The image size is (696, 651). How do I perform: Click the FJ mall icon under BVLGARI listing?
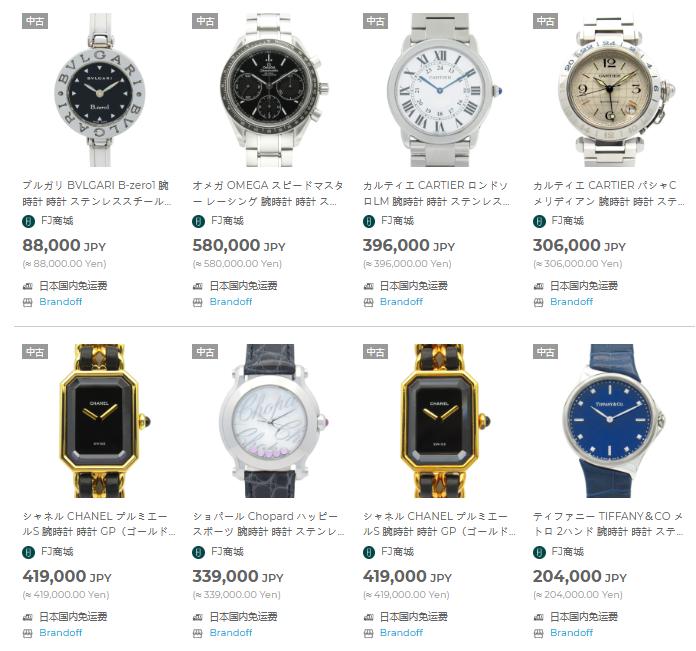tap(28, 221)
